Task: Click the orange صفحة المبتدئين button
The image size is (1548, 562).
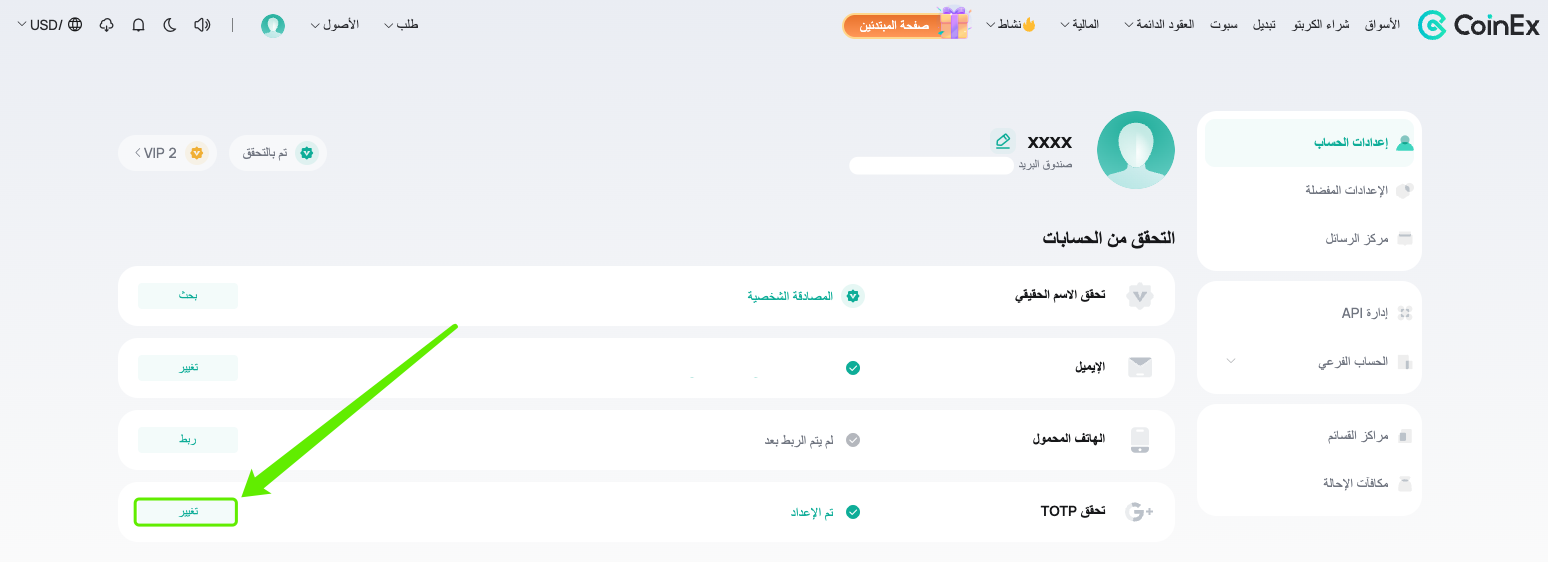Action: tap(894, 25)
